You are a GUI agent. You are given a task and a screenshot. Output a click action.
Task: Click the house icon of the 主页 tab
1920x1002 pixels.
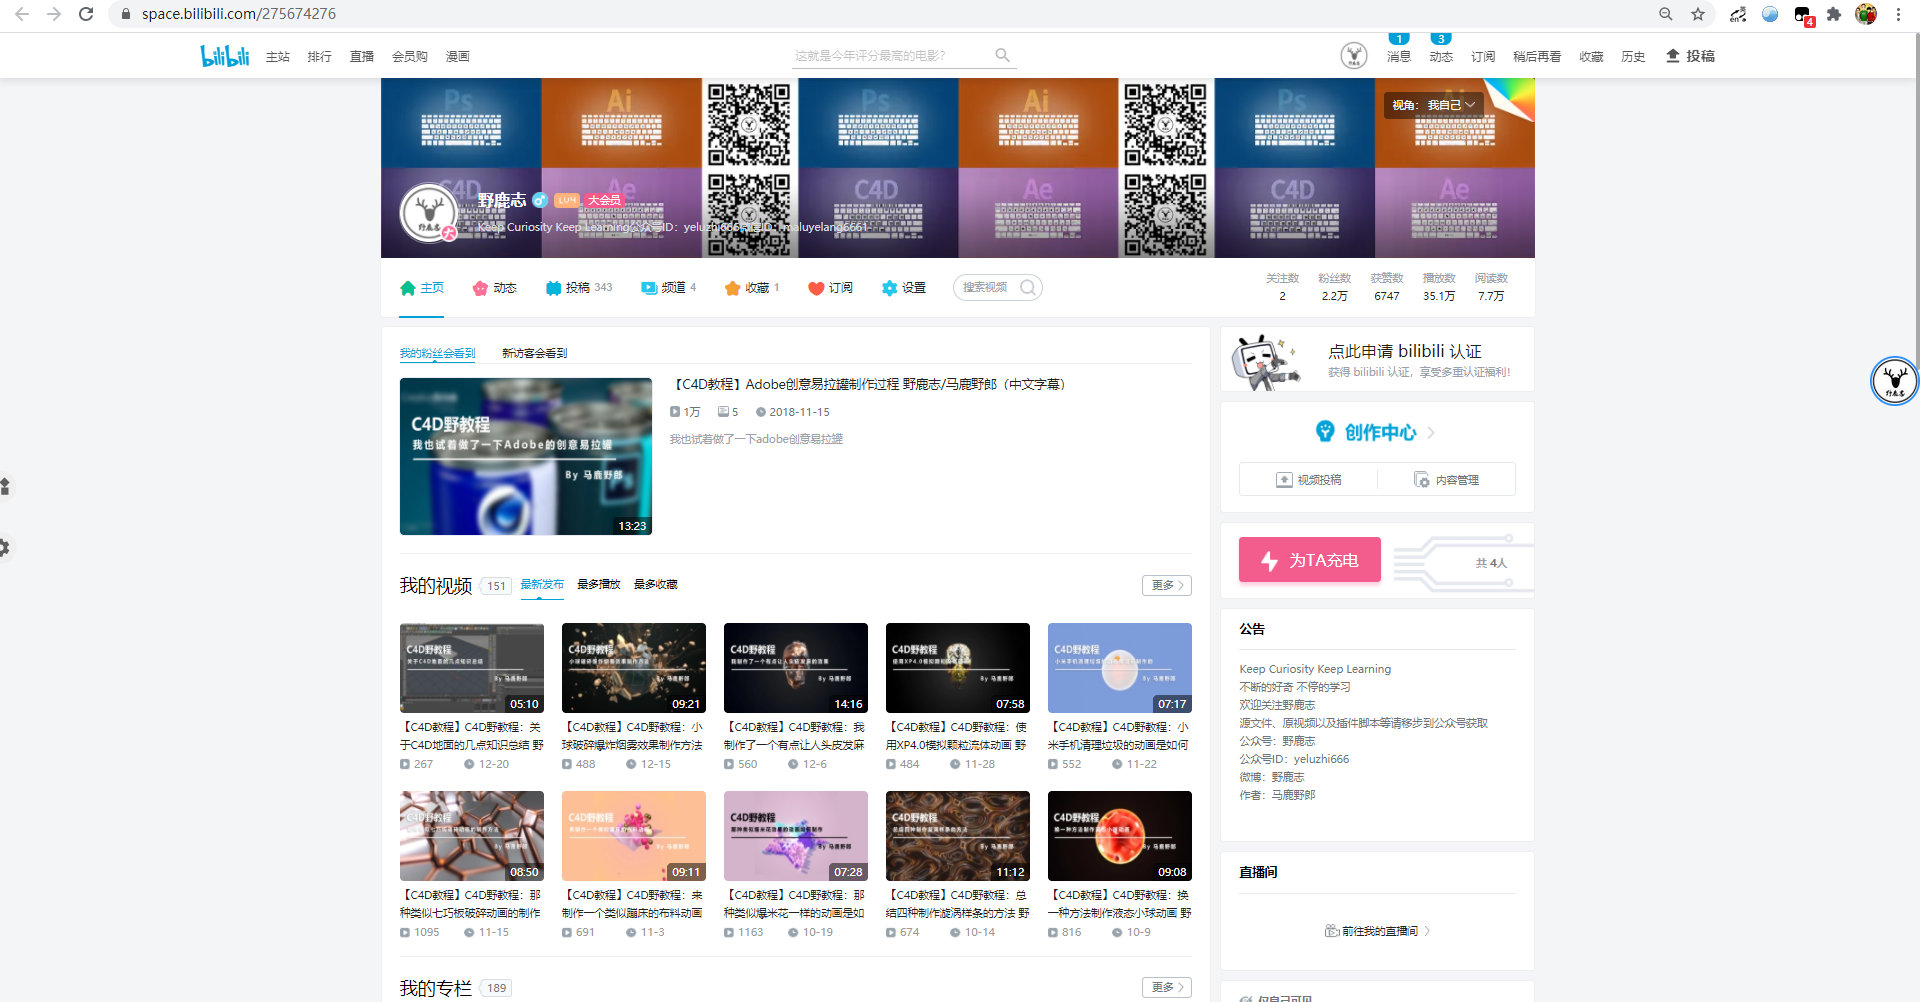point(408,288)
